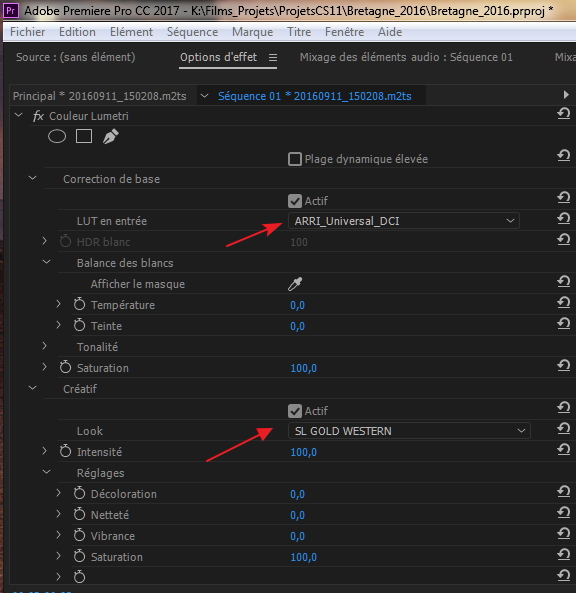Reset the Vibrance parameter
Image resolution: width=576 pixels, height=593 pixels.
564,534
